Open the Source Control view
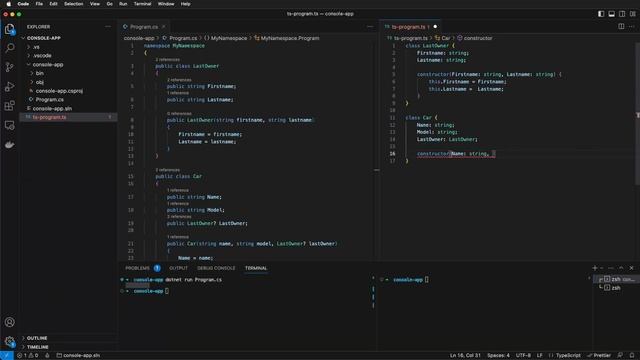Viewport: 640px width, 360px height. (x=9, y=67)
